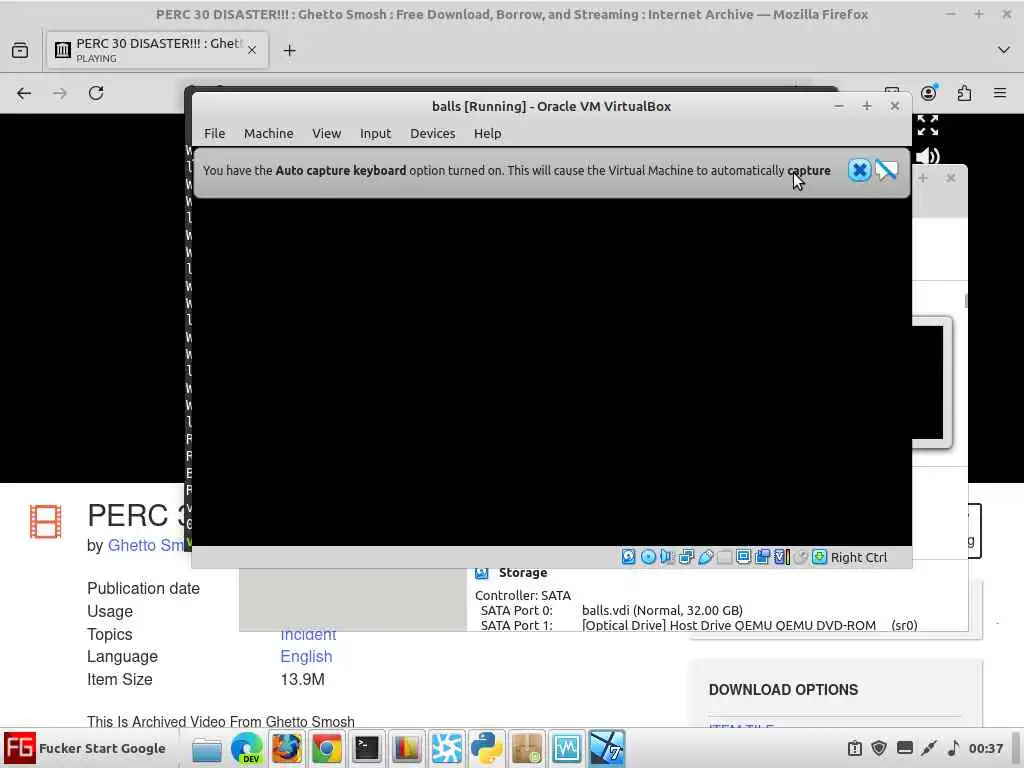This screenshot has width=1024, height=768.
Task: Open the package box icon in taskbar
Action: (527, 748)
